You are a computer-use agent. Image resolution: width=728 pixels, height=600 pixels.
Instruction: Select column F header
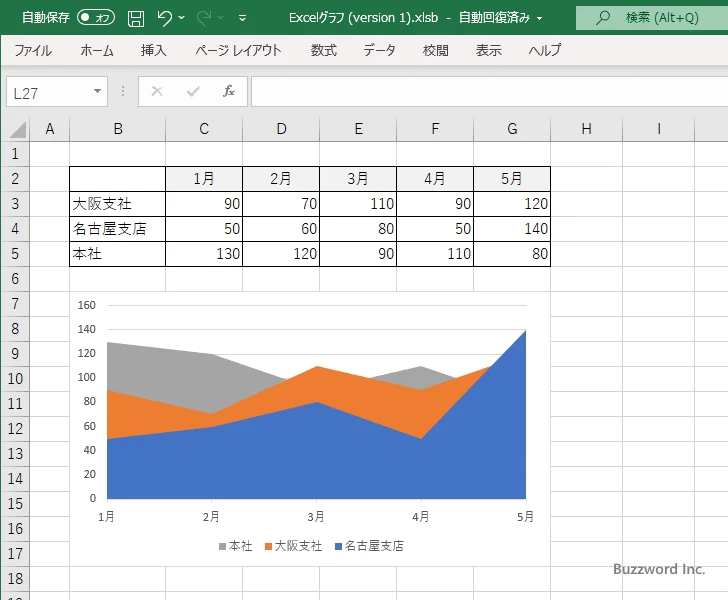tap(435, 129)
